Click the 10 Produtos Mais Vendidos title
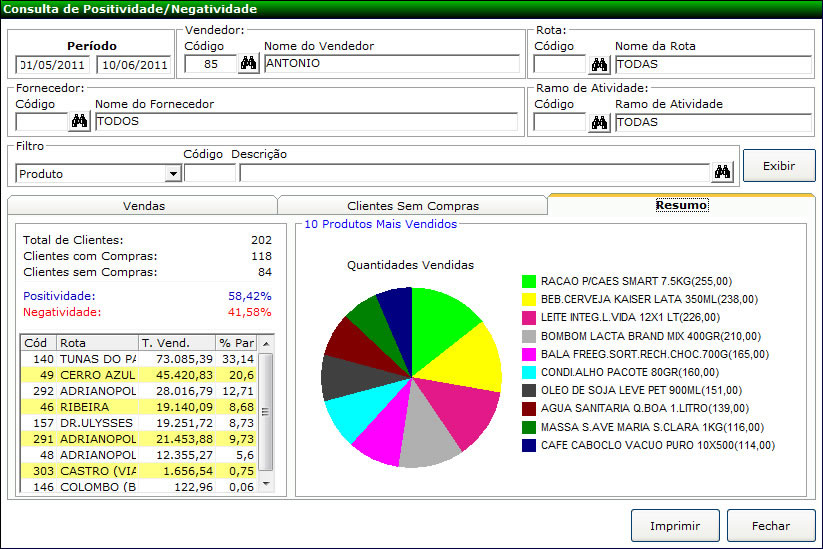 tap(381, 224)
